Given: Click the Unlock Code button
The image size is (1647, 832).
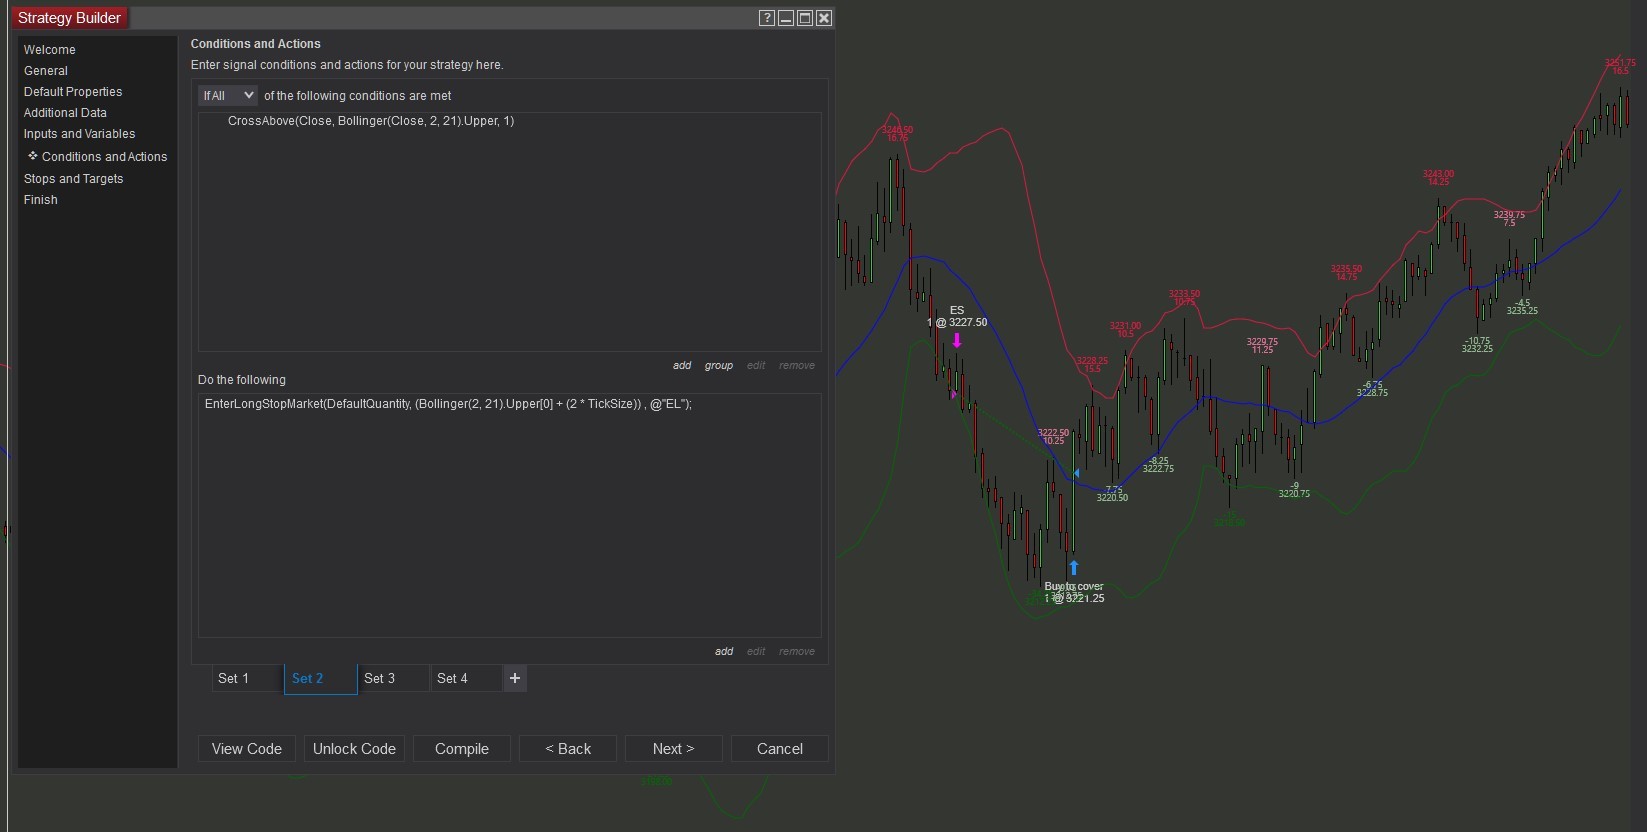Looking at the screenshot, I should (354, 749).
